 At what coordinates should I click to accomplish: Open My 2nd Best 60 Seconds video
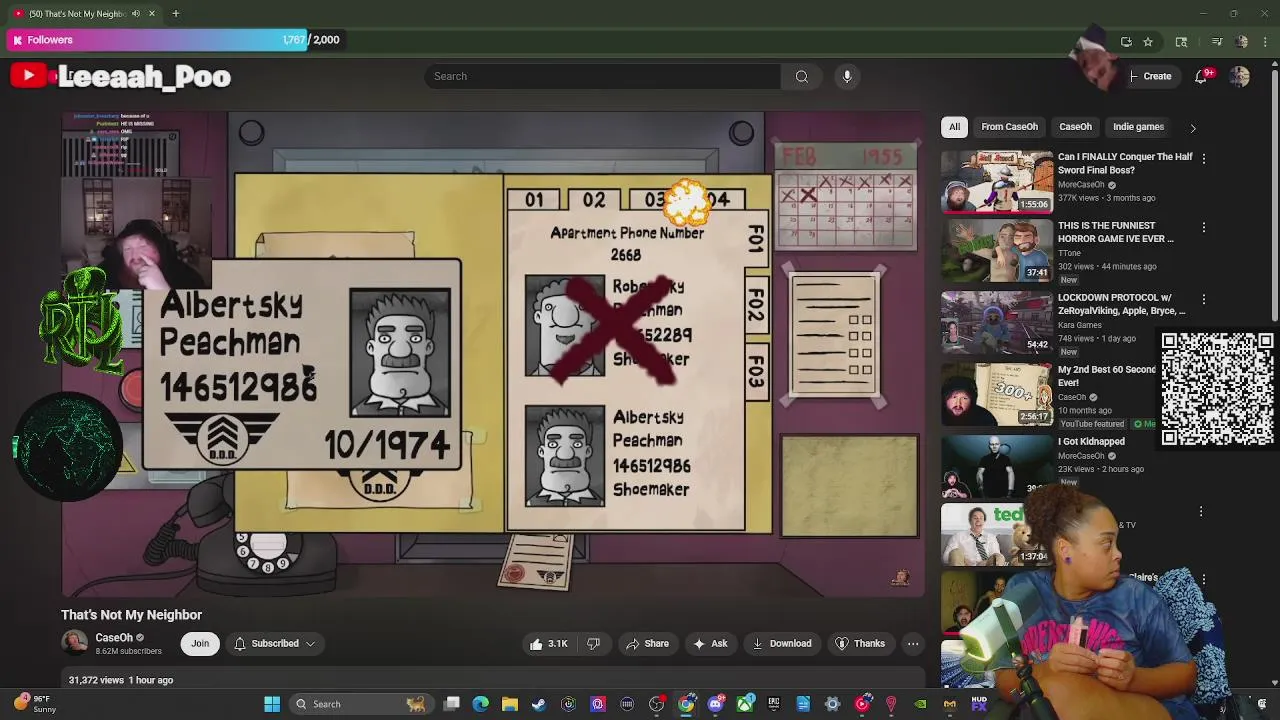point(1106,376)
